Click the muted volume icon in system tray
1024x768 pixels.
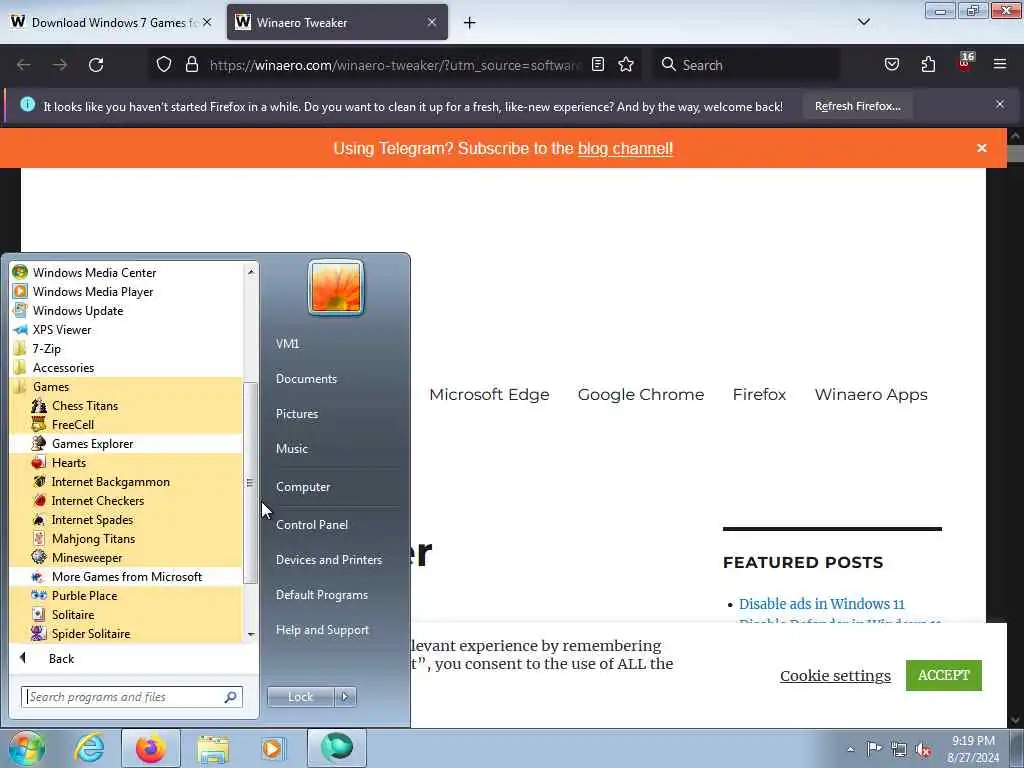click(923, 749)
